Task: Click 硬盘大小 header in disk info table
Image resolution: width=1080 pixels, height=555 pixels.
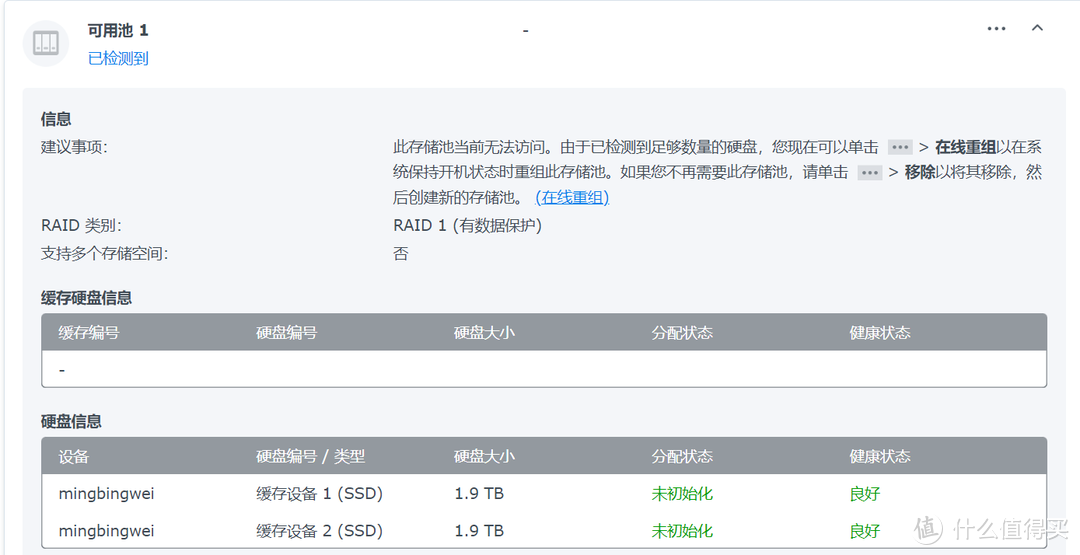Action: pos(484,456)
